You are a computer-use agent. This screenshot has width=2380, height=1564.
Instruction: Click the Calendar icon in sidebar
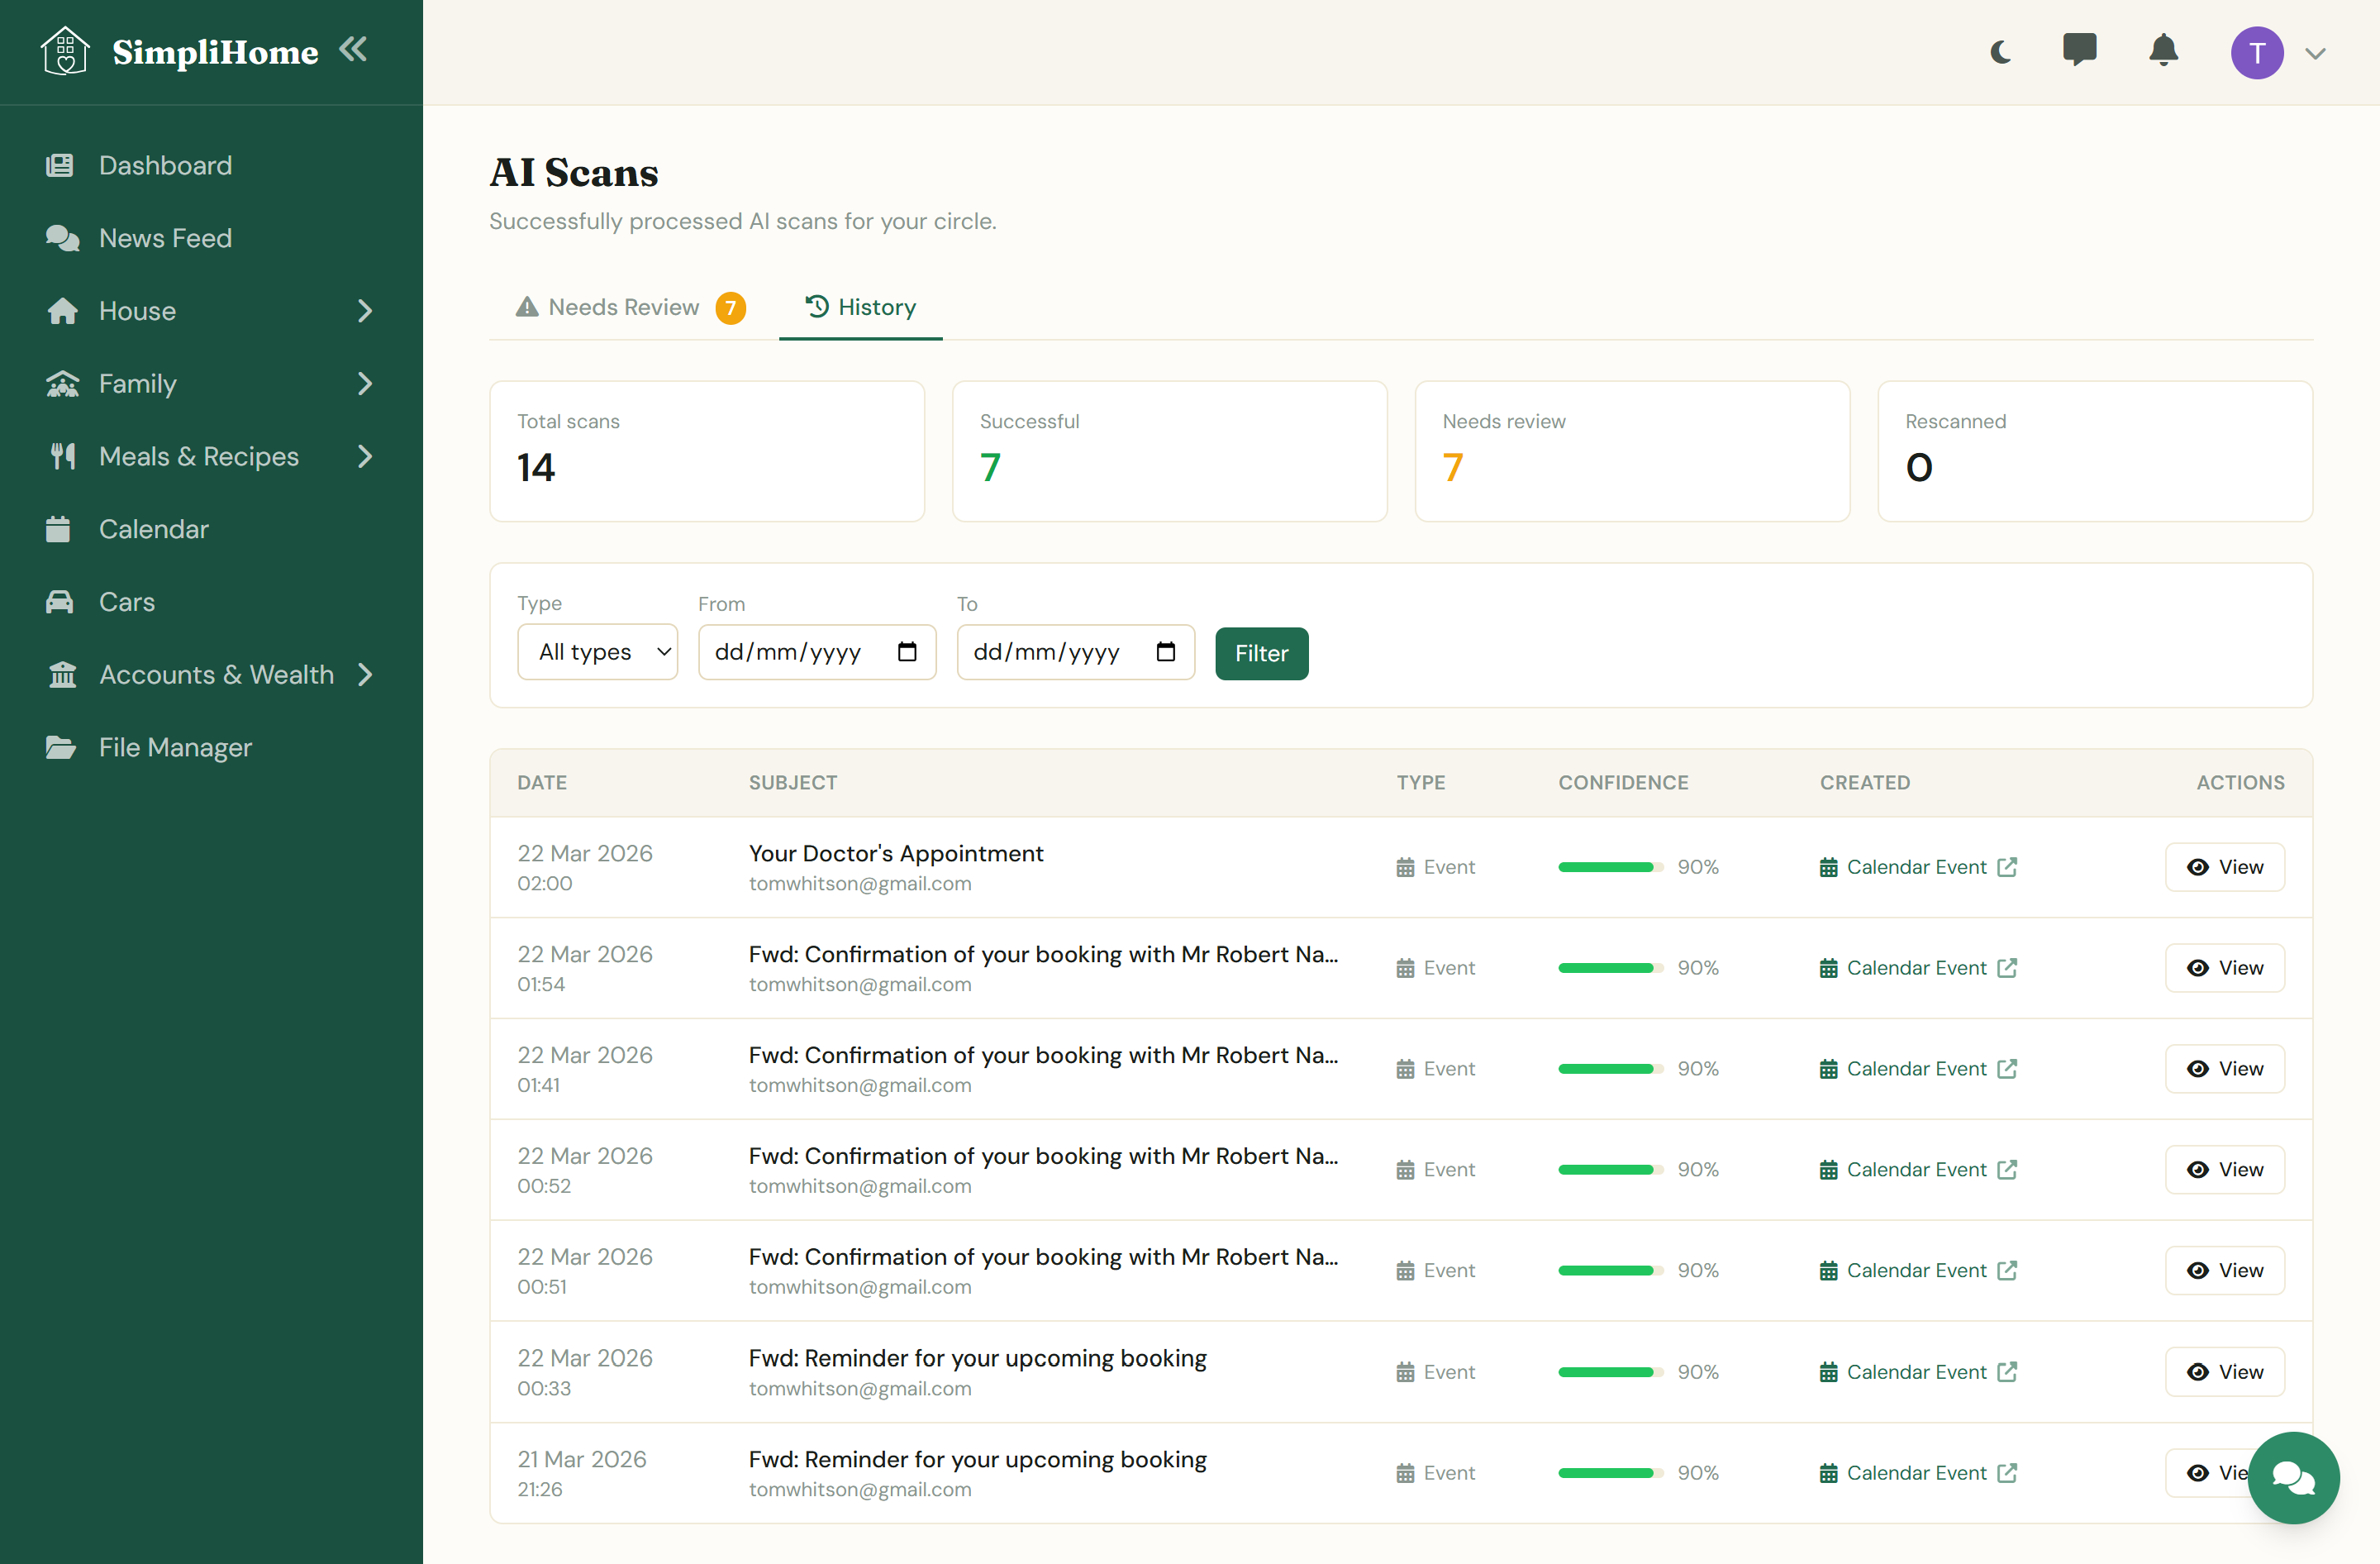tap(58, 529)
